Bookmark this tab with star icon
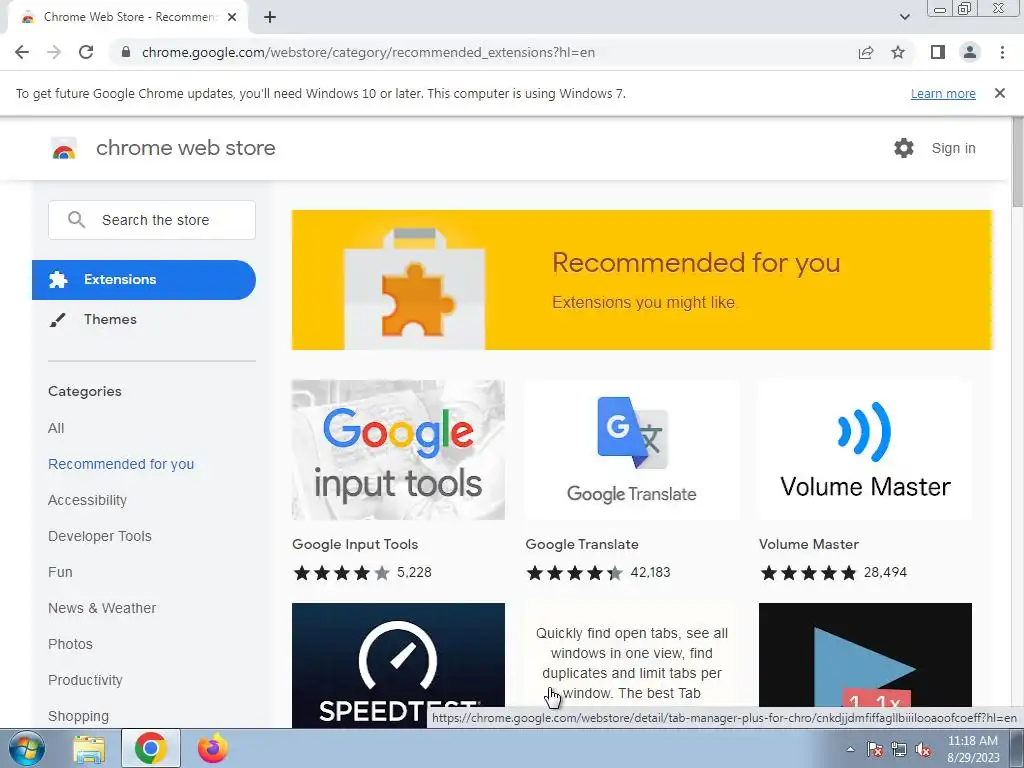1024x768 pixels. click(x=898, y=52)
